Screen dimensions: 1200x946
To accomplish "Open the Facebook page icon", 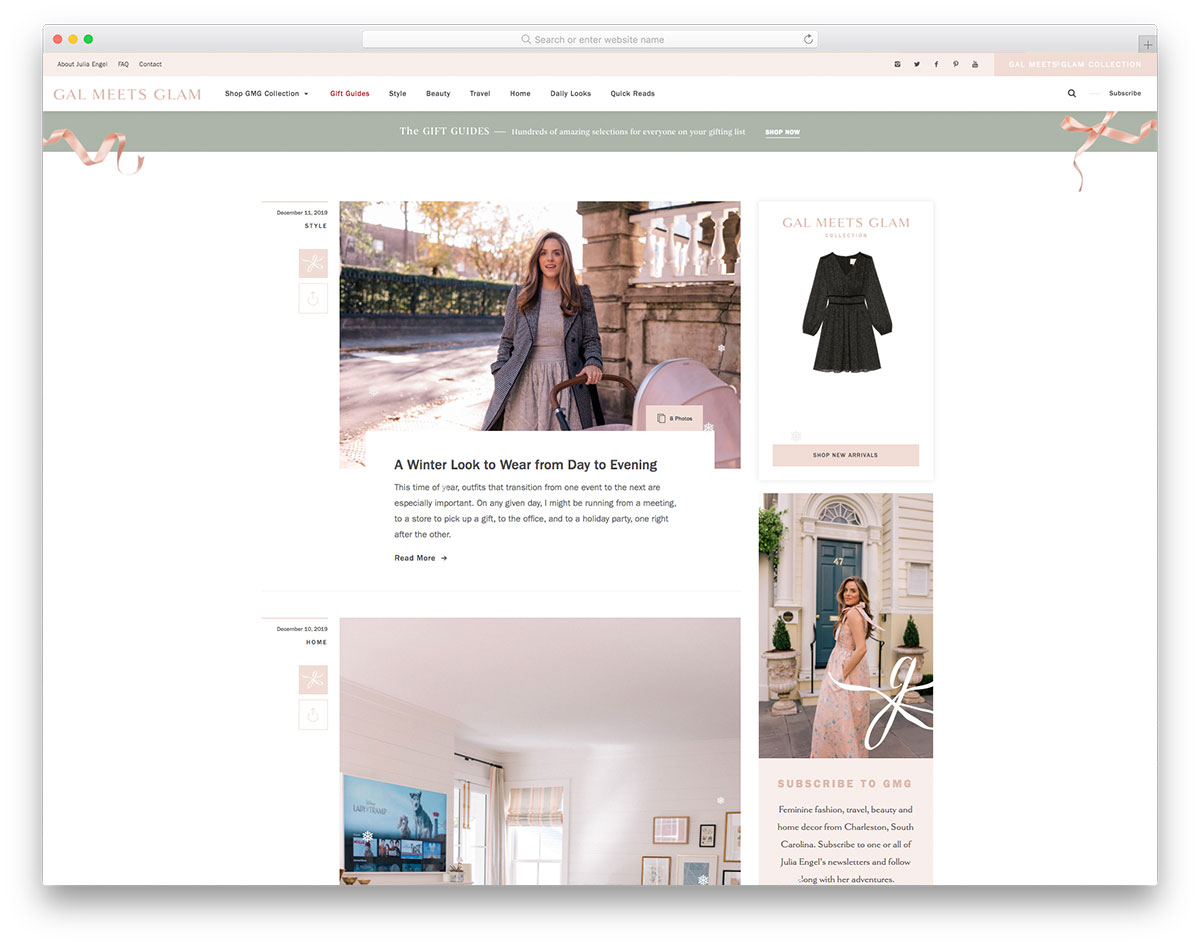I will [936, 64].
